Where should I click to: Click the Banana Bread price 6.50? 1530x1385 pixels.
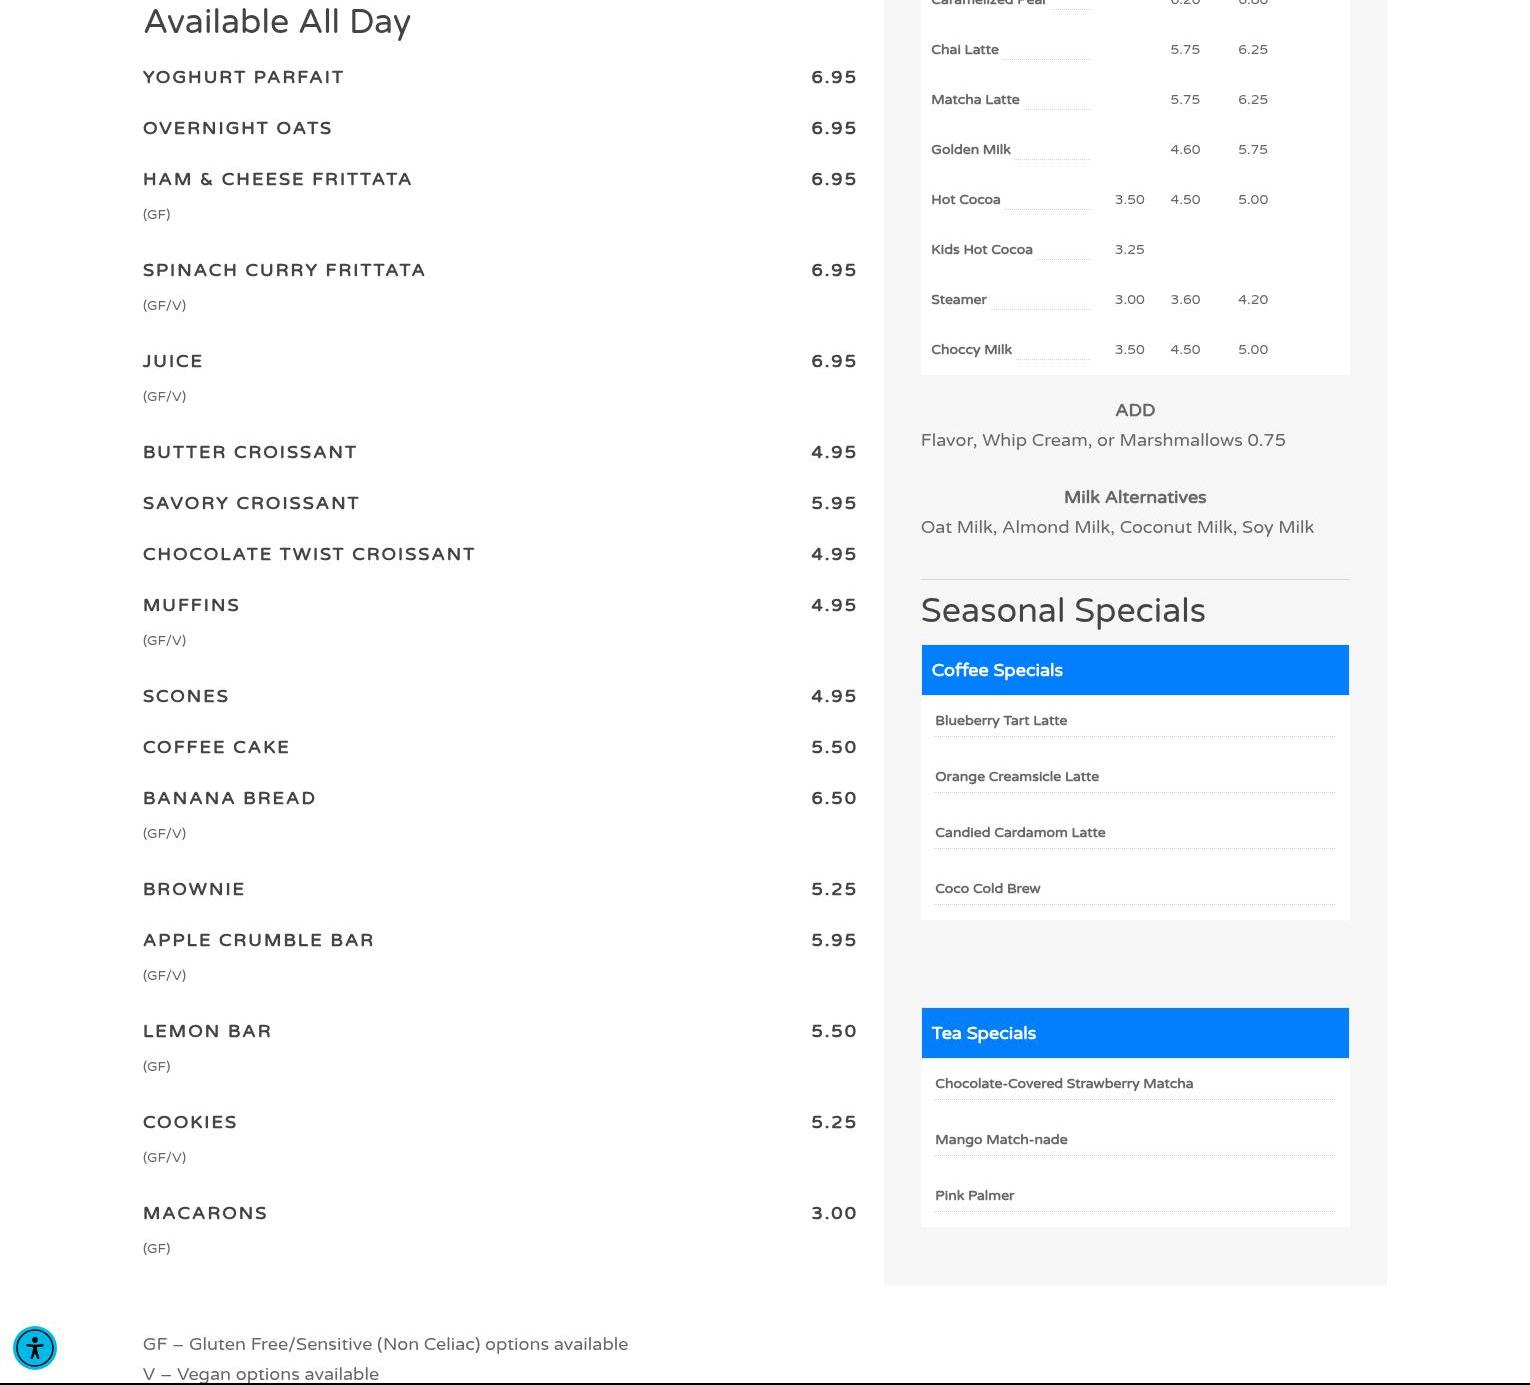[833, 799]
